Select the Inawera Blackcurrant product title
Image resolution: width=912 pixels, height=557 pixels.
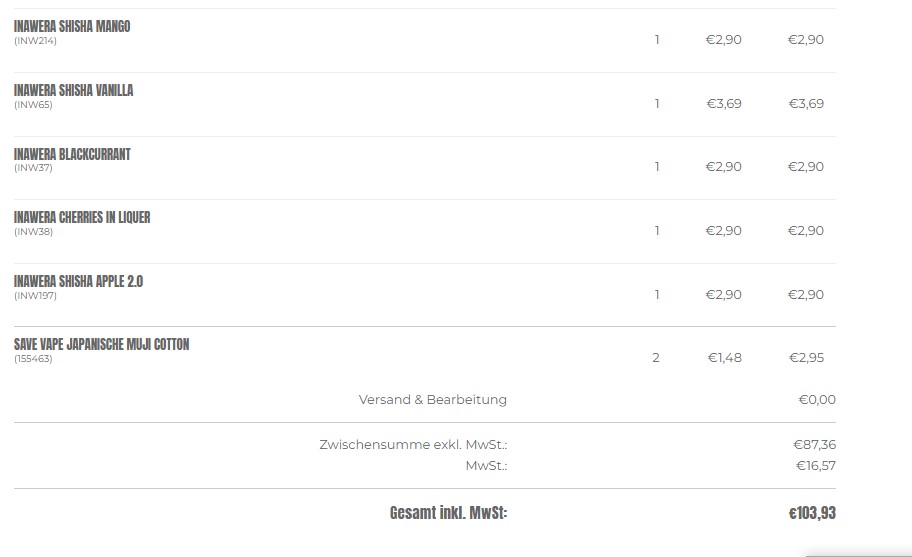(x=72, y=155)
